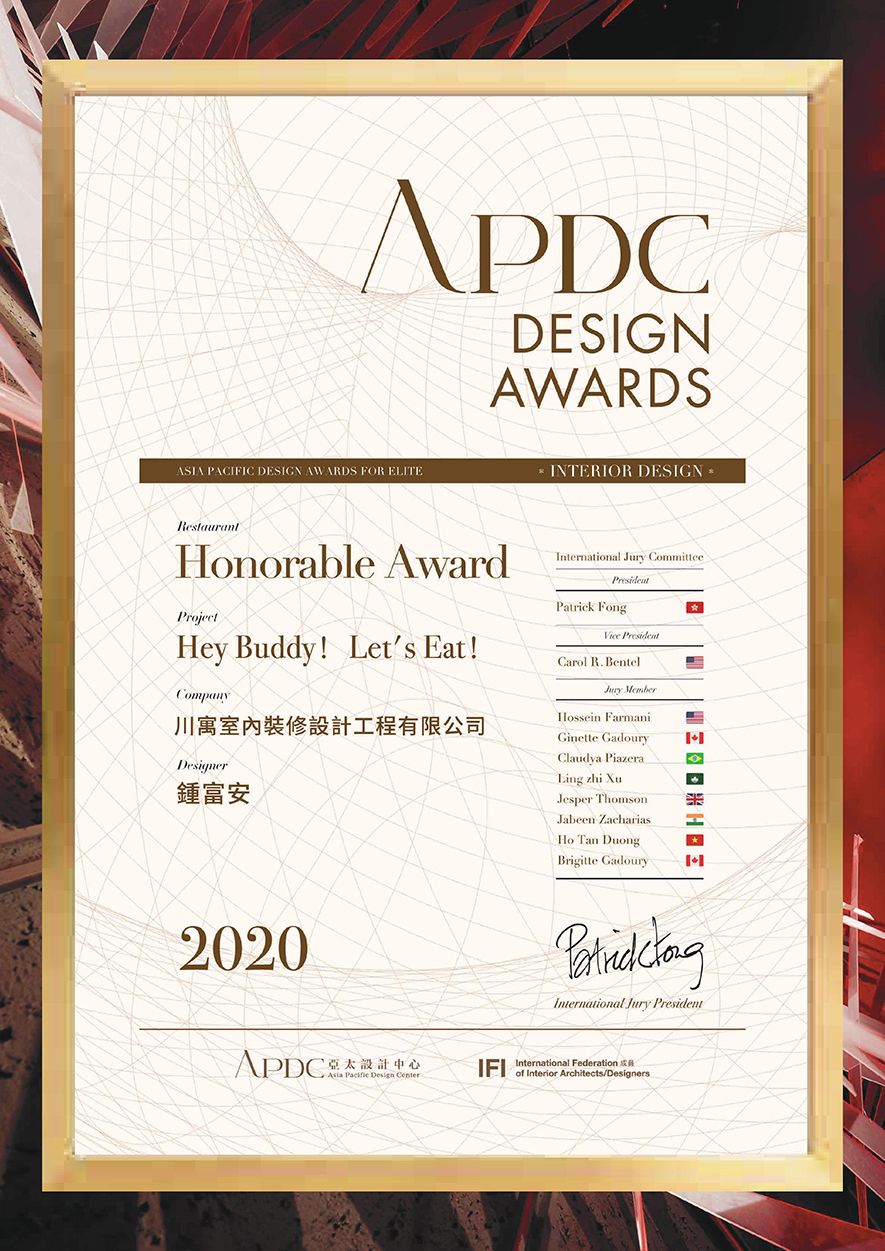
Task: Click project name 'Hey Buddy! Let's Eat!'
Action: coord(328,648)
